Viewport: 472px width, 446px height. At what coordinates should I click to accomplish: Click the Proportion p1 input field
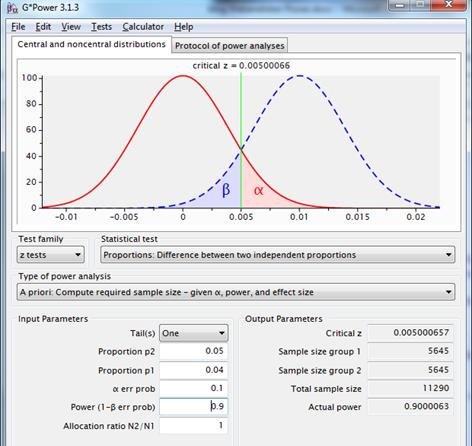click(x=194, y=370)
